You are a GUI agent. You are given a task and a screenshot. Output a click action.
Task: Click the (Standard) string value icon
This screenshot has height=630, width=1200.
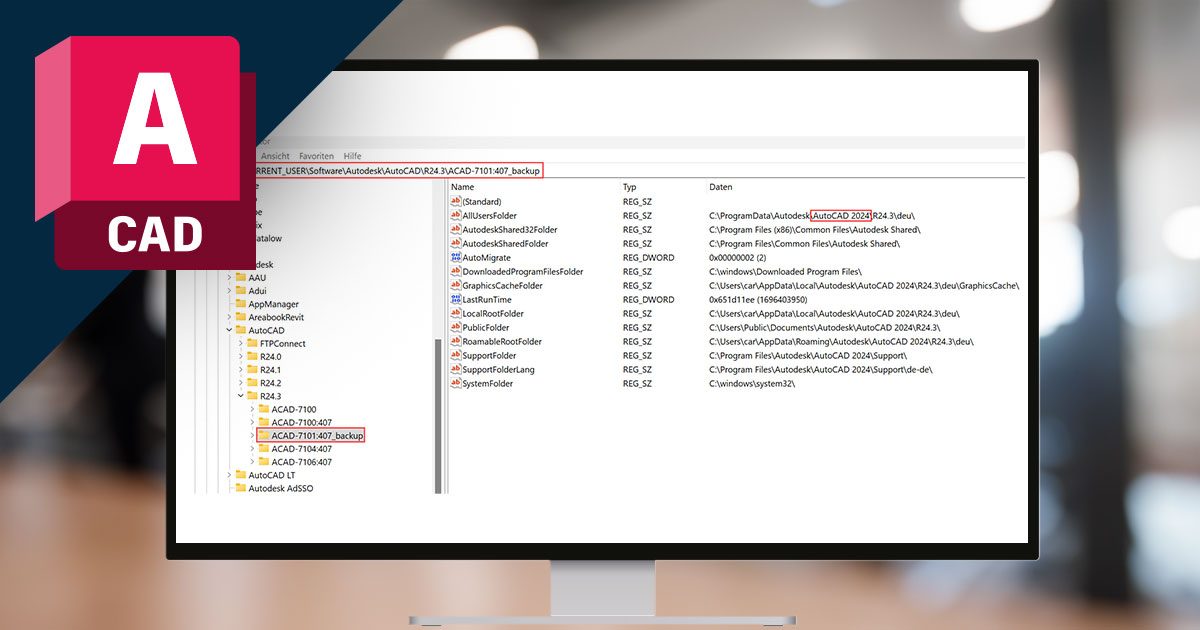pos(456,202)
